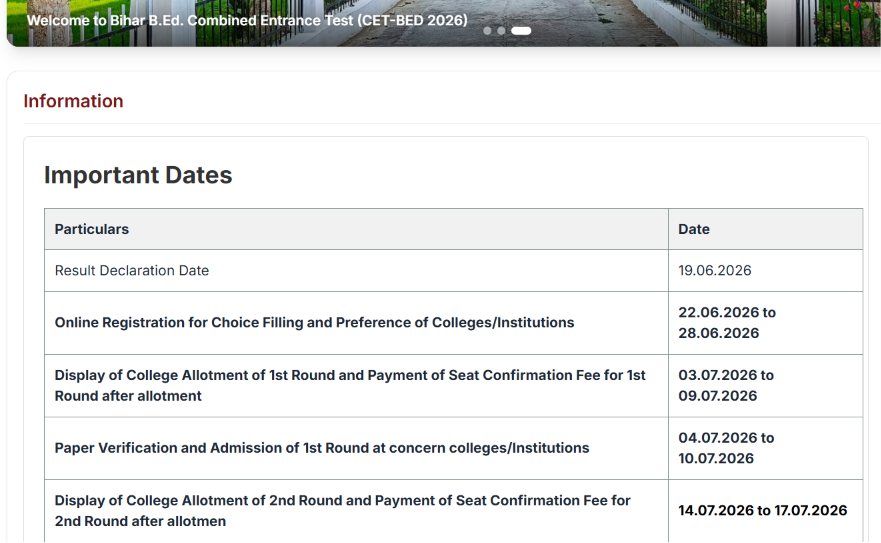This screenshot has width=881, height=543.
Task: Select the 04.07.2026 to 10.07.2026 cell
Action: (x=726, y=448)
